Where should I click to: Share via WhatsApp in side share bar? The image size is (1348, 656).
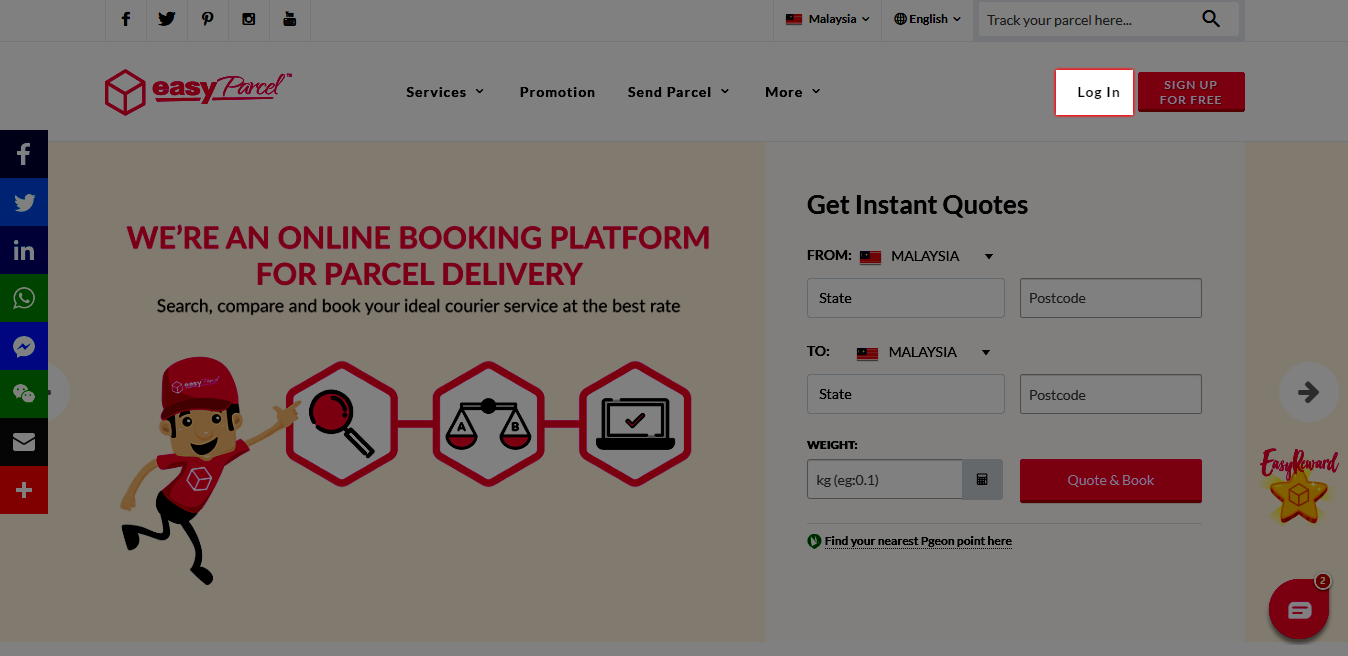(24, 298)
